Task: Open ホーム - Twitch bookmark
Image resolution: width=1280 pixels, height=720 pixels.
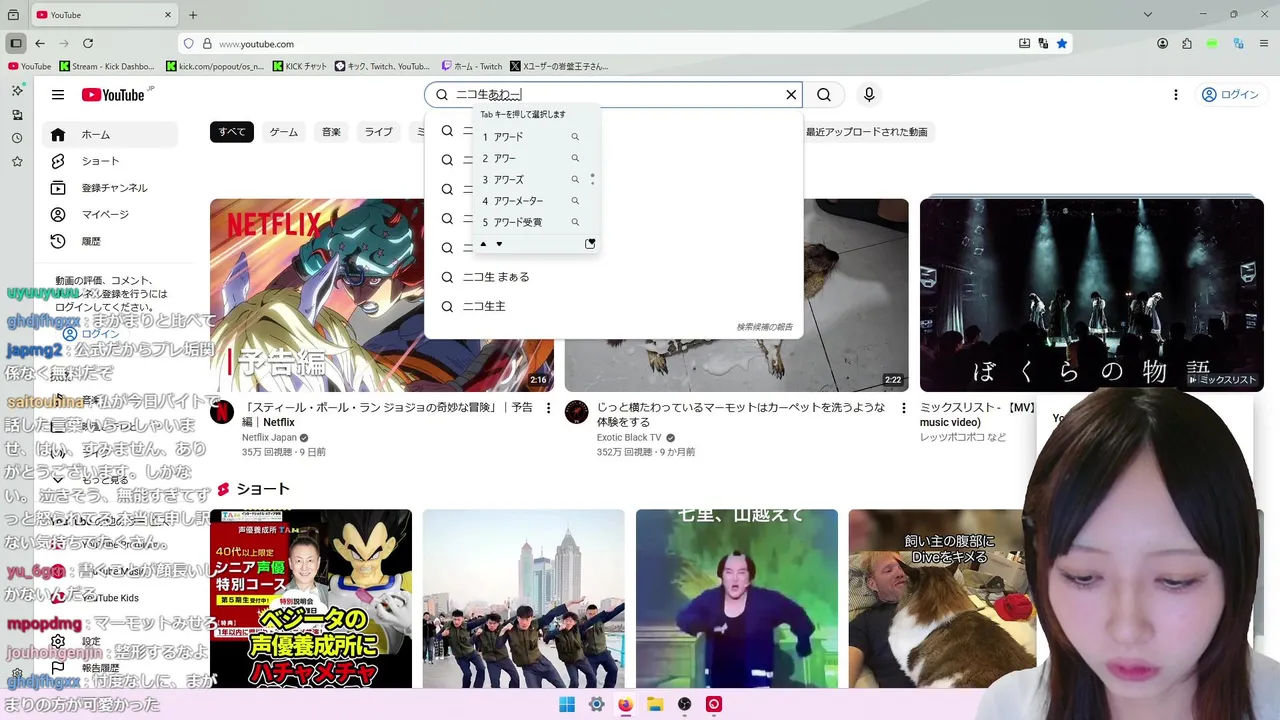Action: coord(472,66)
